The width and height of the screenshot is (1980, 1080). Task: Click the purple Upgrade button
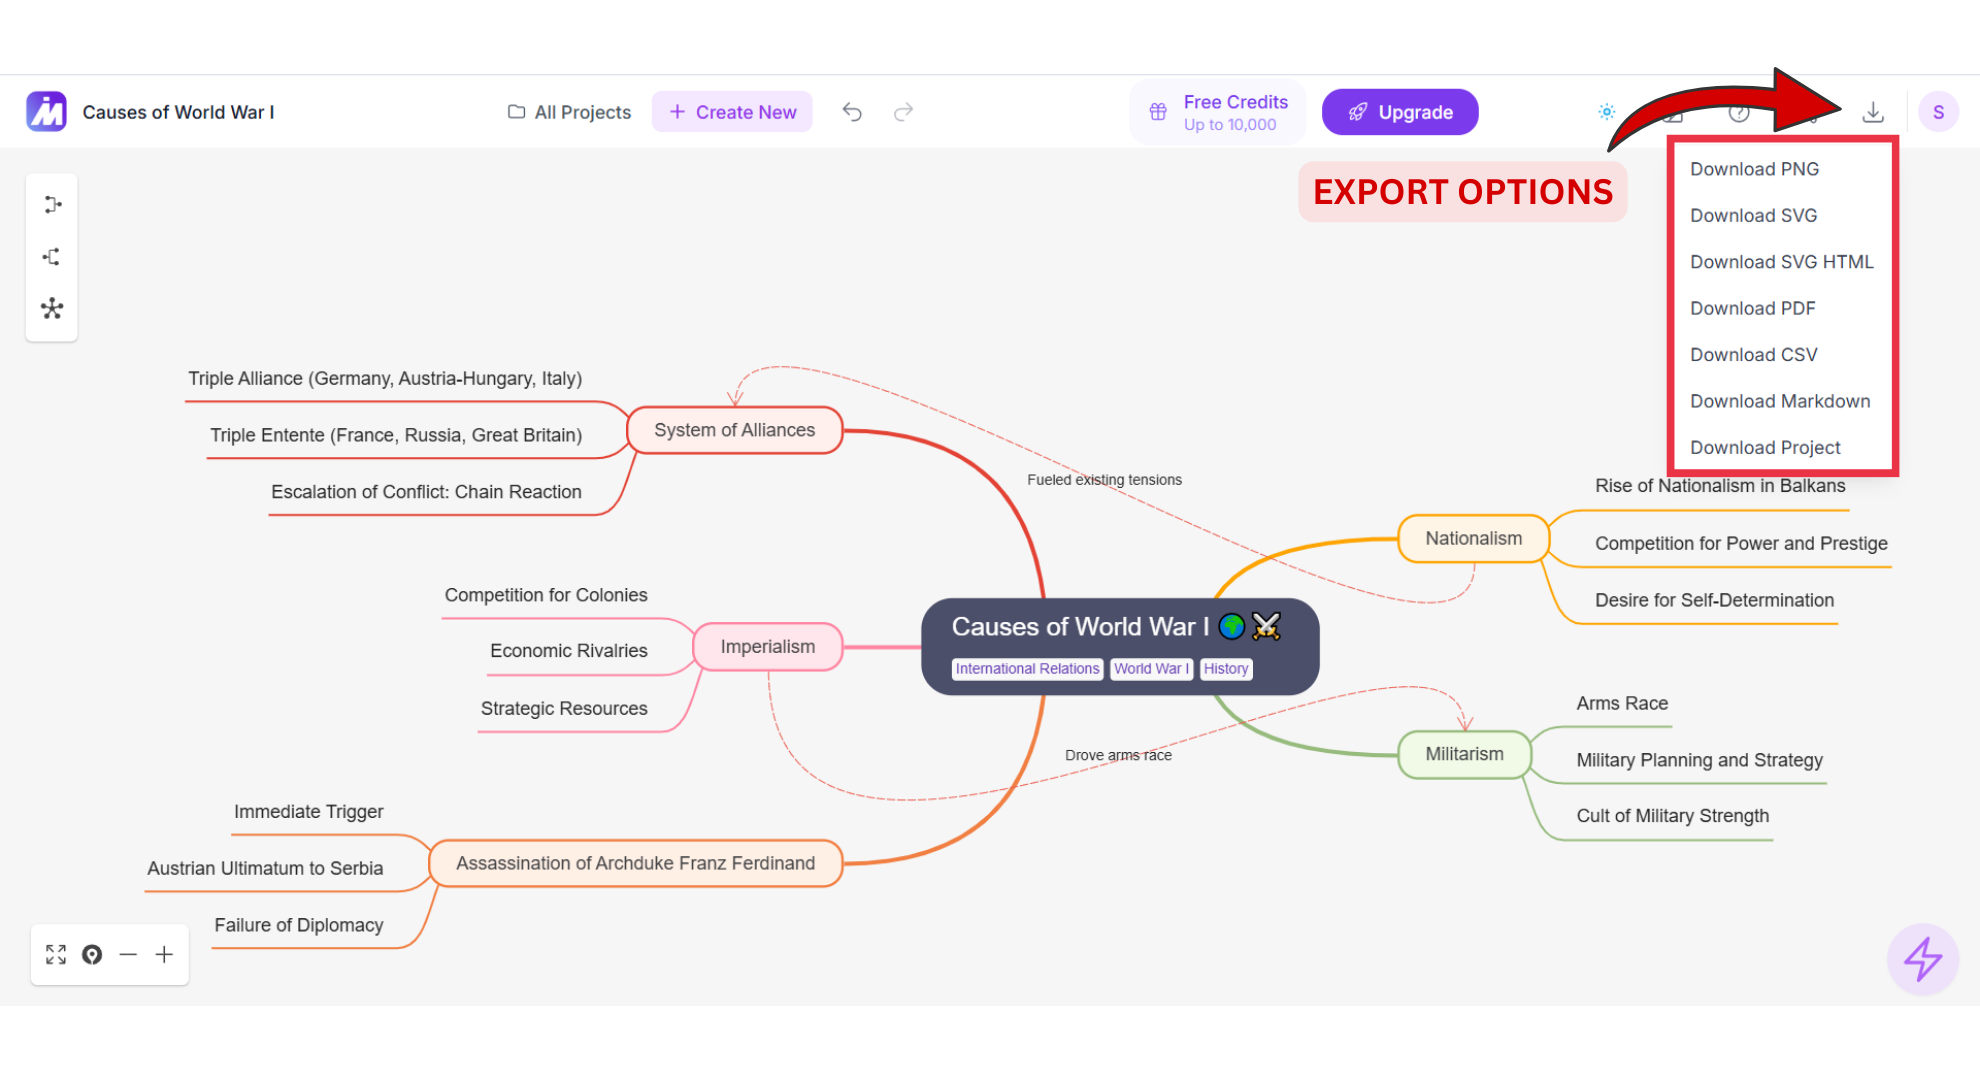tap(1399, 112)
